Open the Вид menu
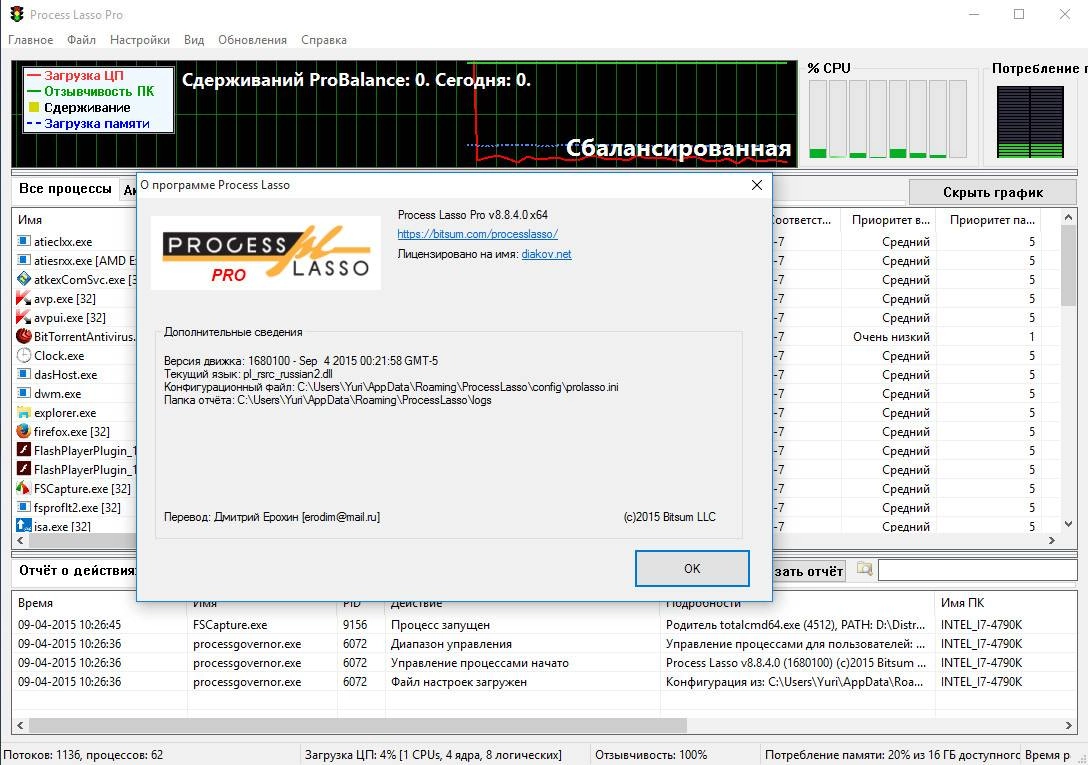 [194, 40]
